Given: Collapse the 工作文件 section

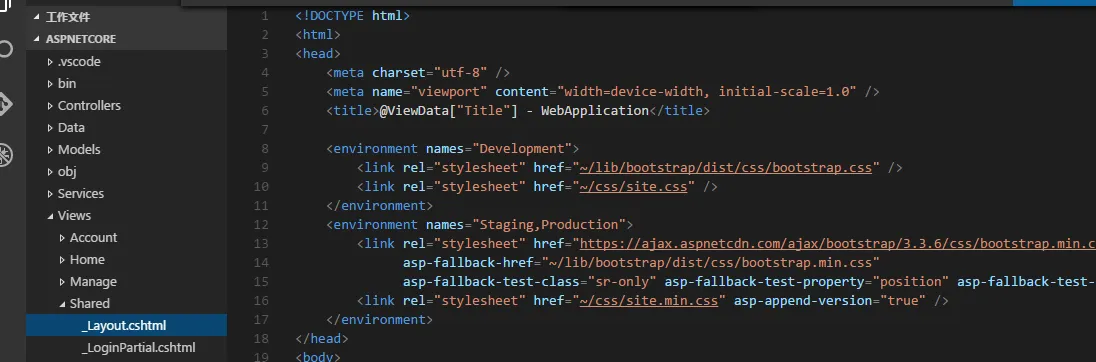Looking at the screenshot, I should 37,17.
